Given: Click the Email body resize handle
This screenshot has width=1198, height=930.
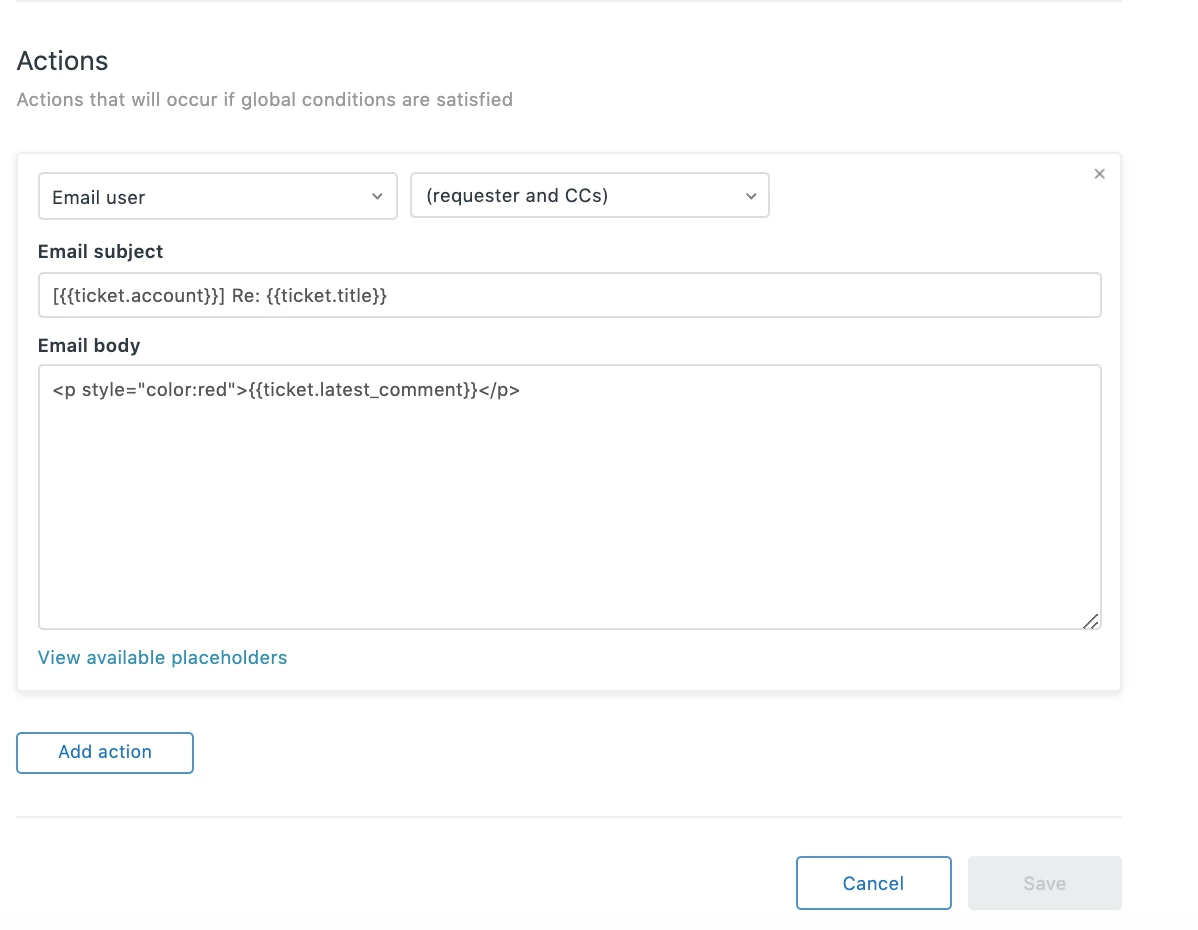Looking at the screenshot, I should (x=1090, y=620).
